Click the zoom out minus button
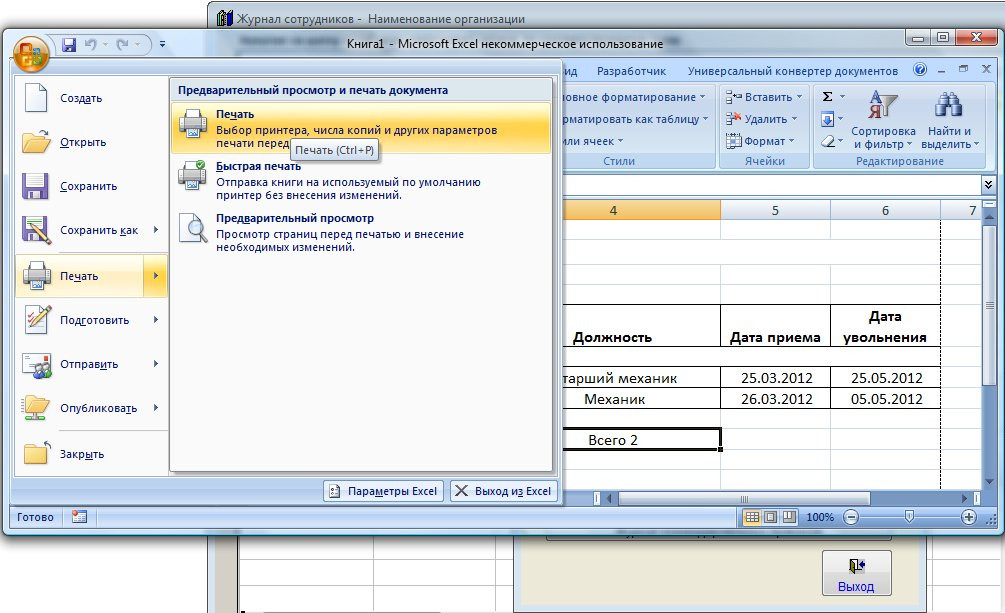 pyautogui.click(x=851, y=517)
